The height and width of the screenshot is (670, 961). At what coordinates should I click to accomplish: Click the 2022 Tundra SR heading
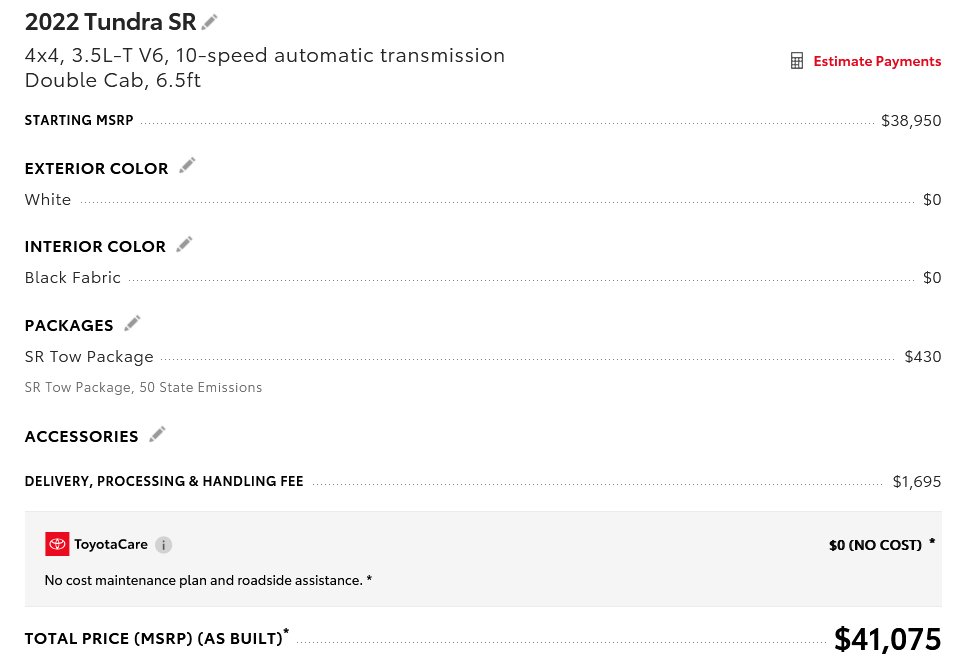click(110, 22)
